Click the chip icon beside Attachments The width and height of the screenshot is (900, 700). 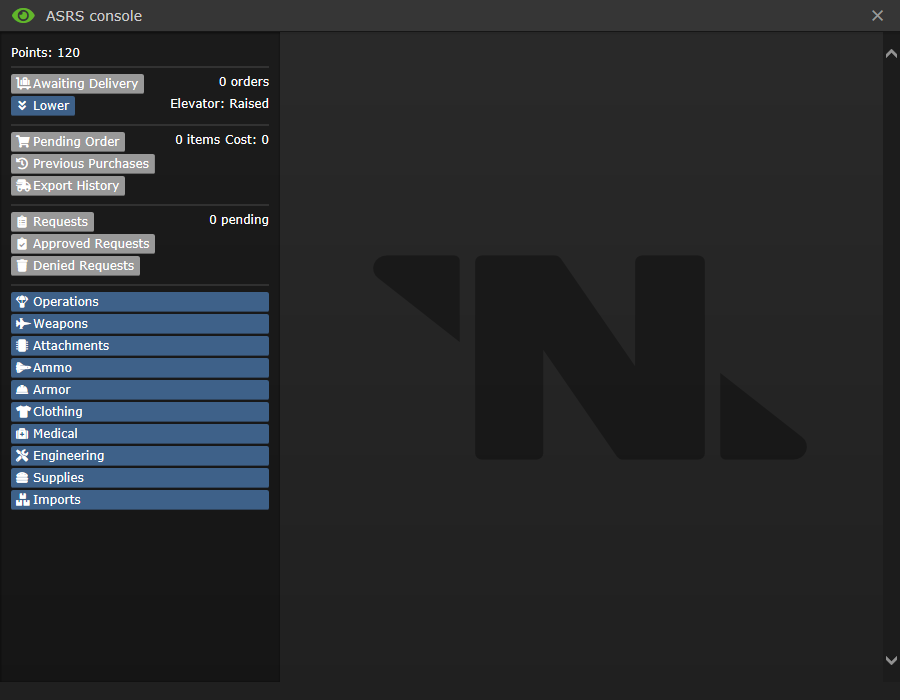[x=22, y=345]
